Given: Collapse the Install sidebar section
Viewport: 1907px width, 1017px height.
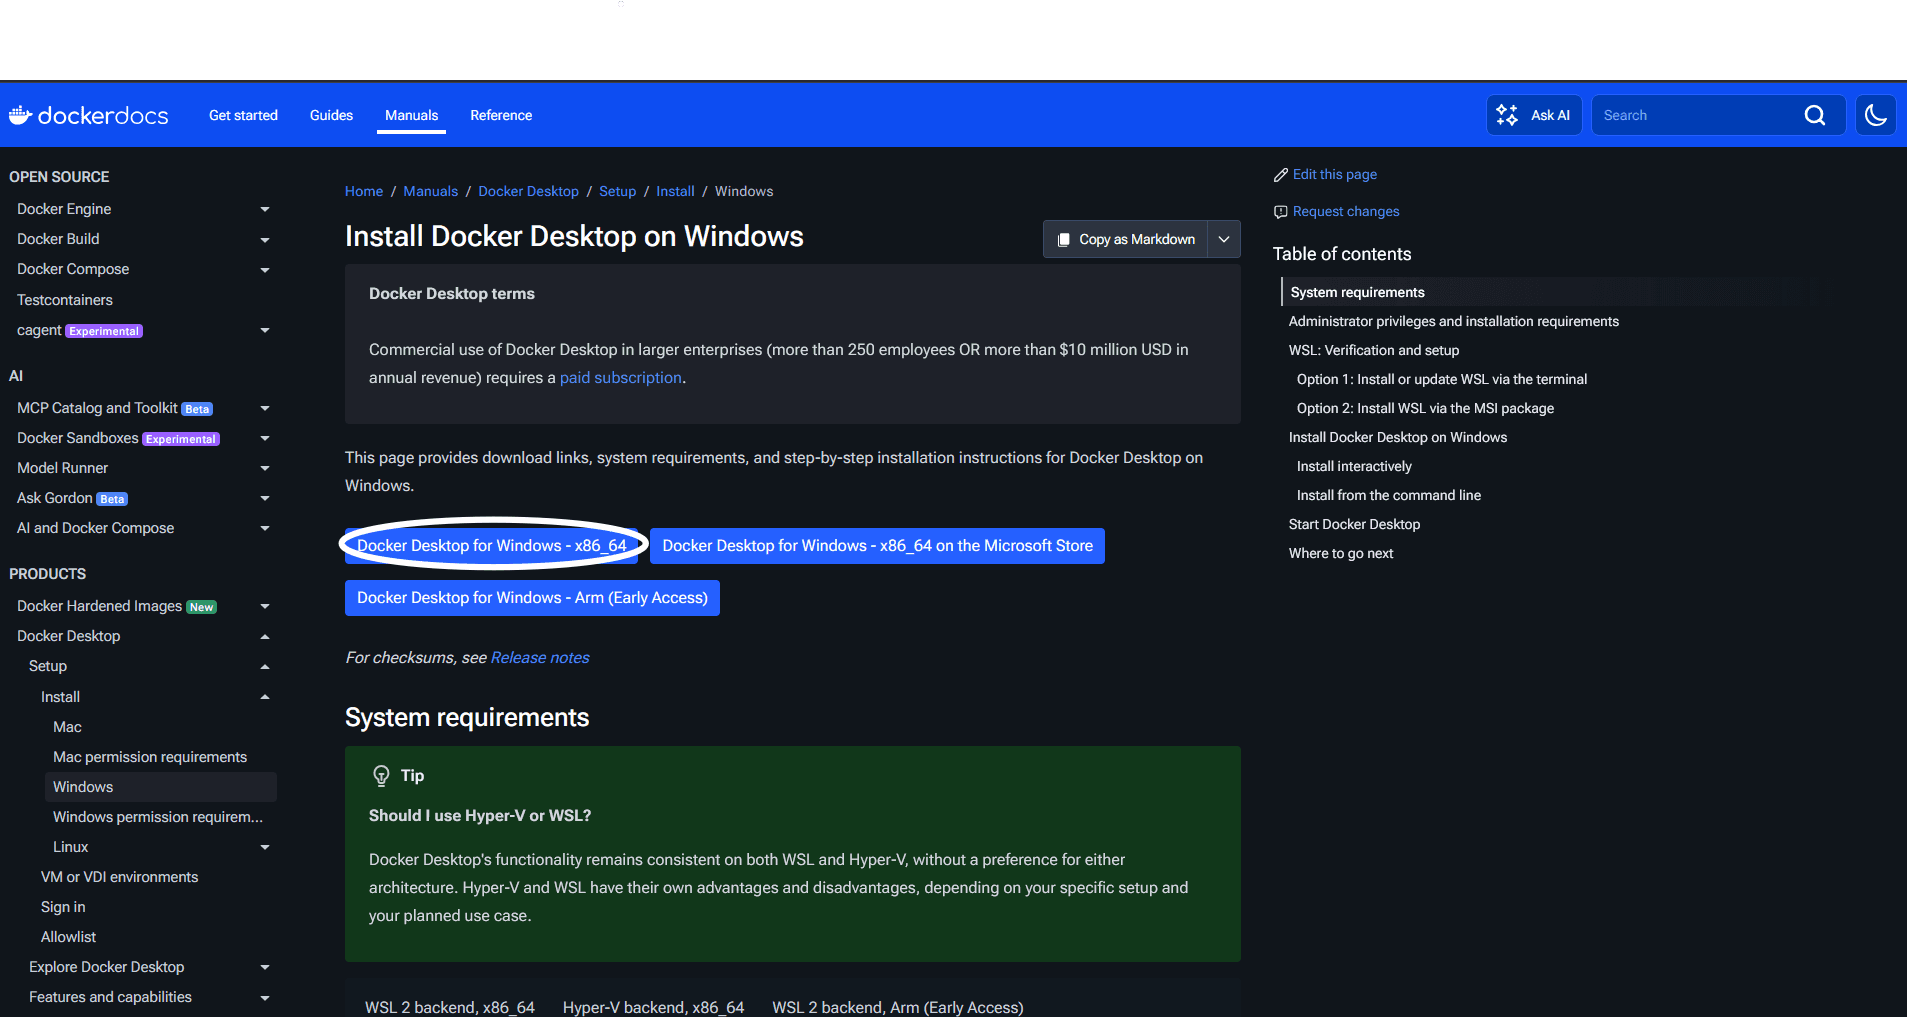Looking at the screenshot, I should pos(265,697).
